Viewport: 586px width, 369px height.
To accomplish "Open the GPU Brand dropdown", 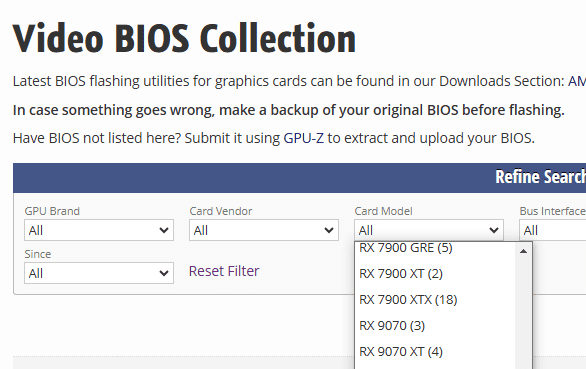I will click(x=99, y=230).
